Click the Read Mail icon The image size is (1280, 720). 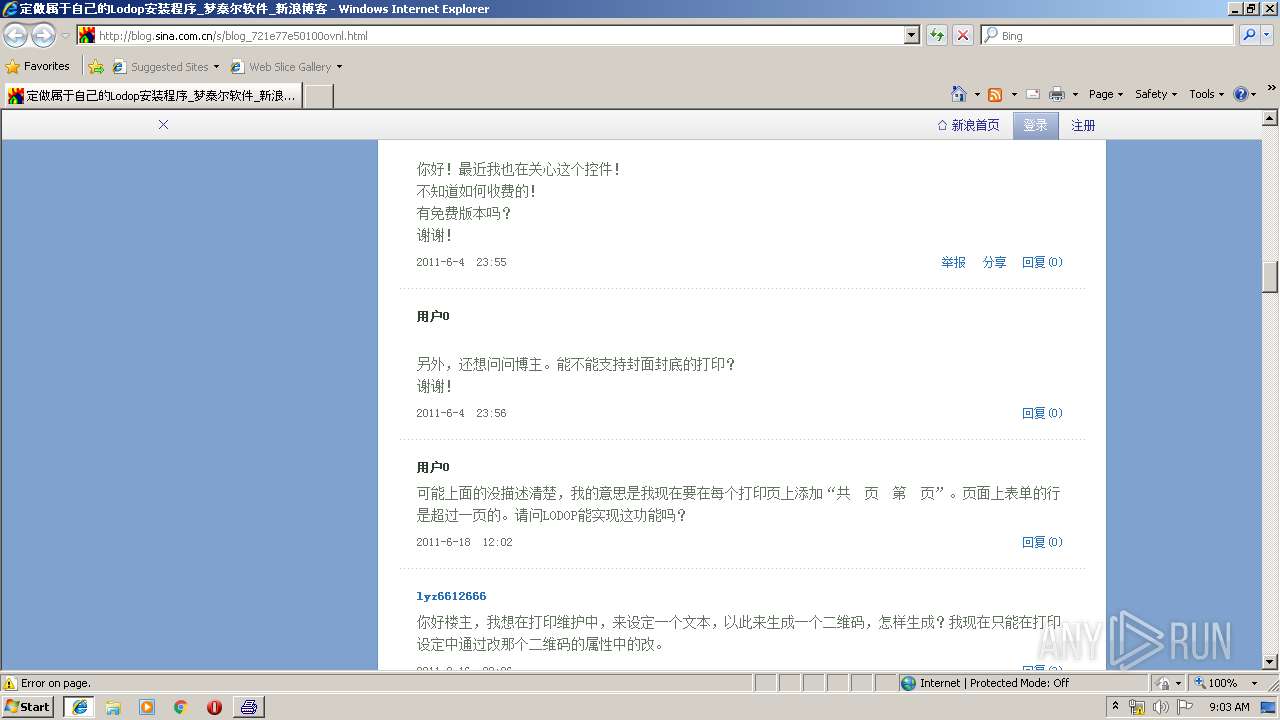(1033, 94)
